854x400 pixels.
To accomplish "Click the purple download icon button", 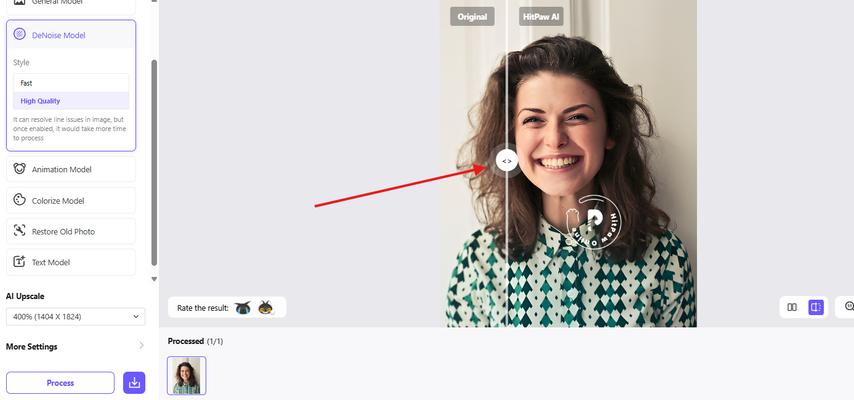I will pos(134,383).
